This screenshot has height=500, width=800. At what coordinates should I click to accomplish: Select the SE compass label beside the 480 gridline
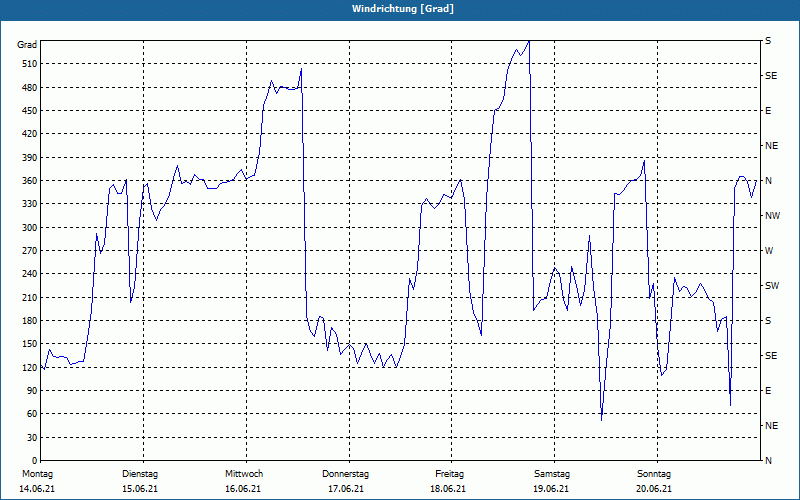point(771,76)
